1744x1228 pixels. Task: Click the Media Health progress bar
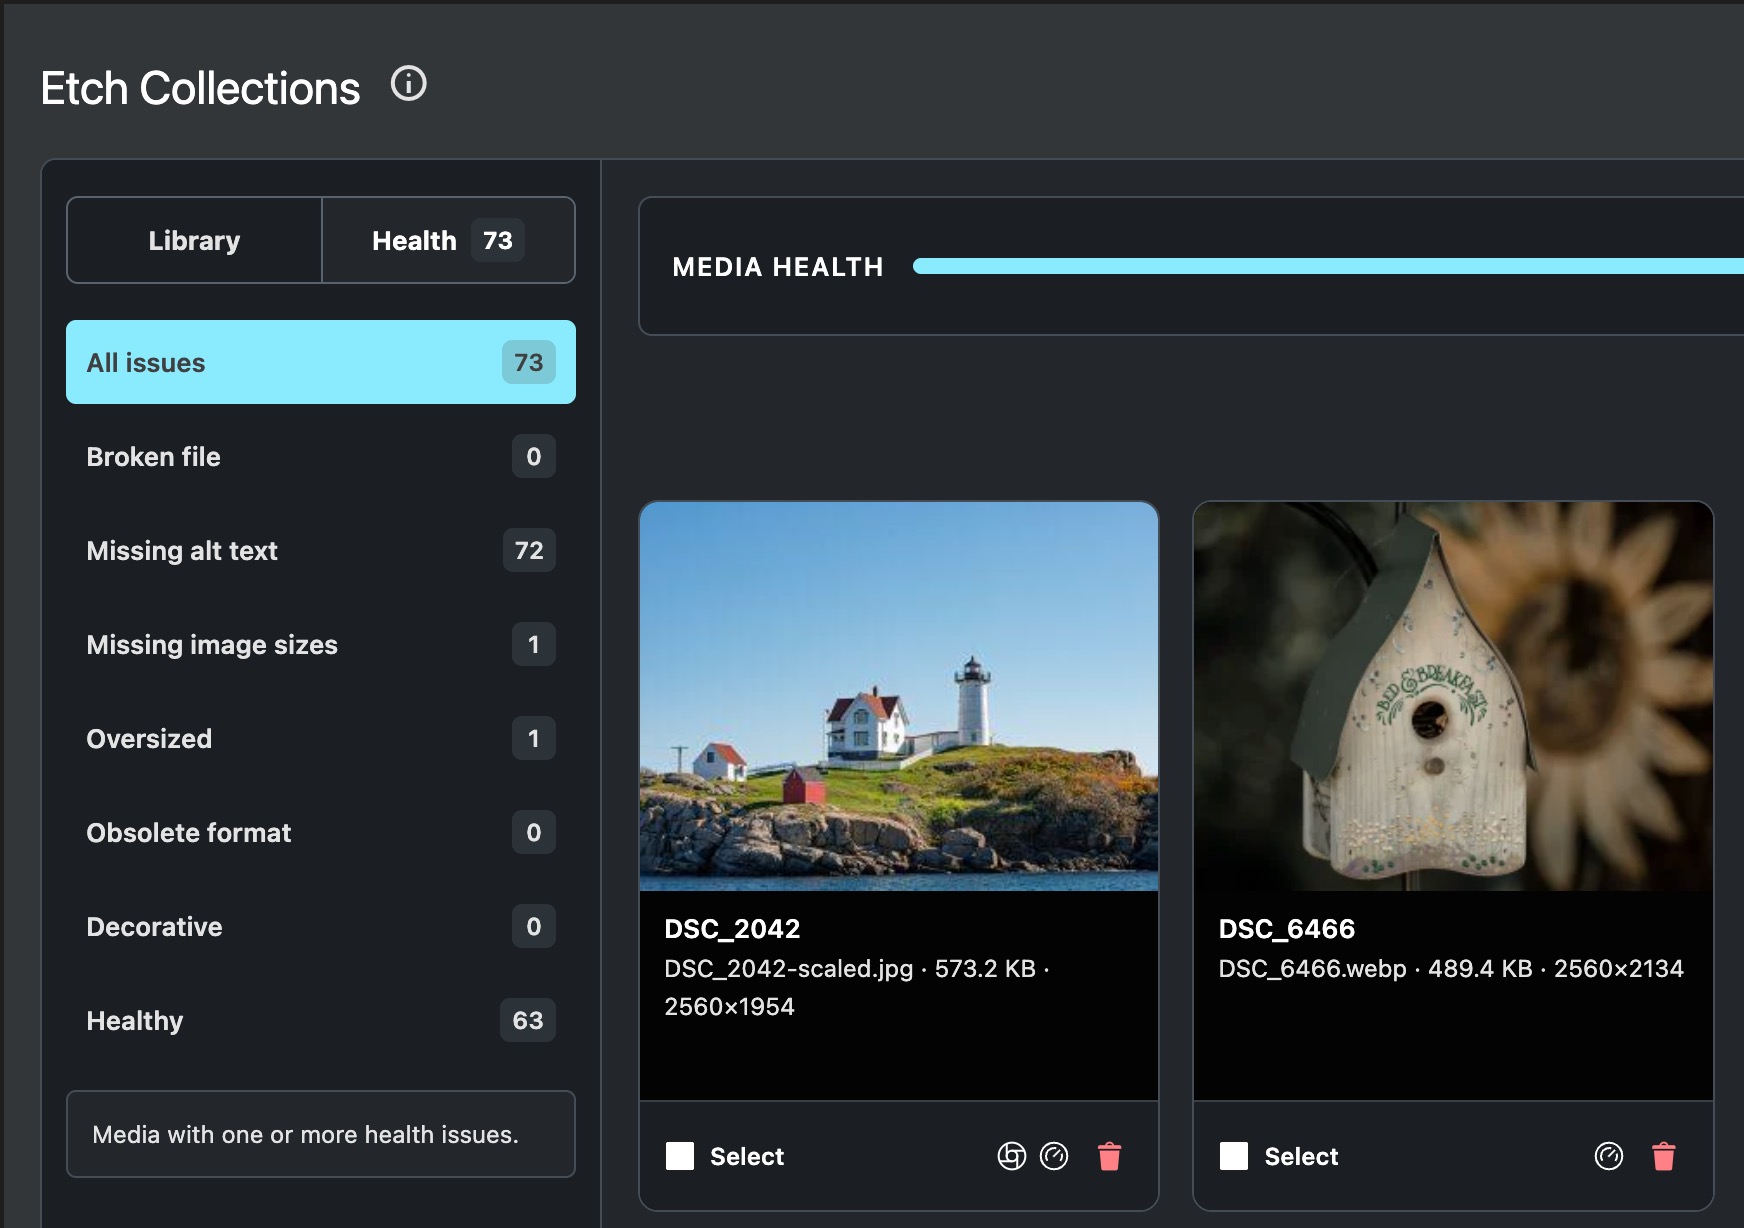[x=1328, y=266]
